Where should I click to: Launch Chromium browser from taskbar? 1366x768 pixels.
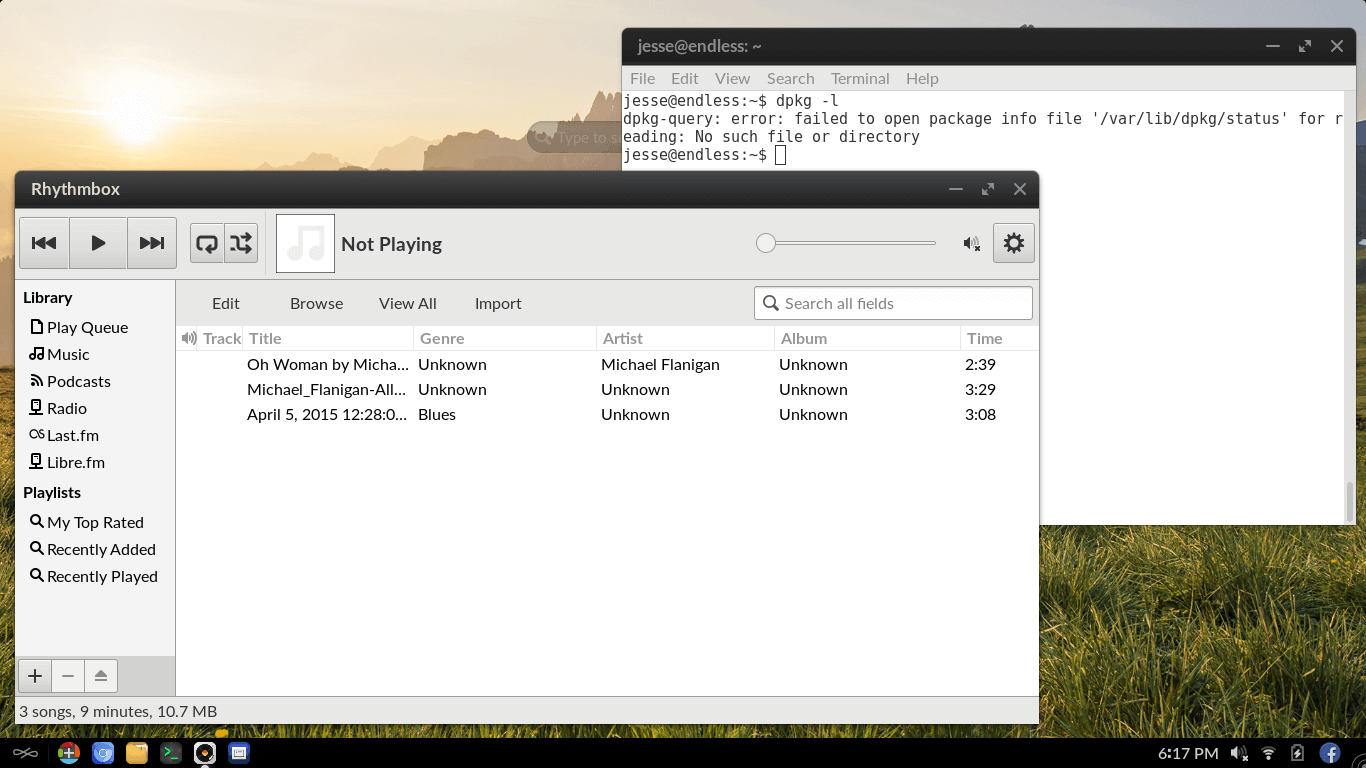click(103, 753)
